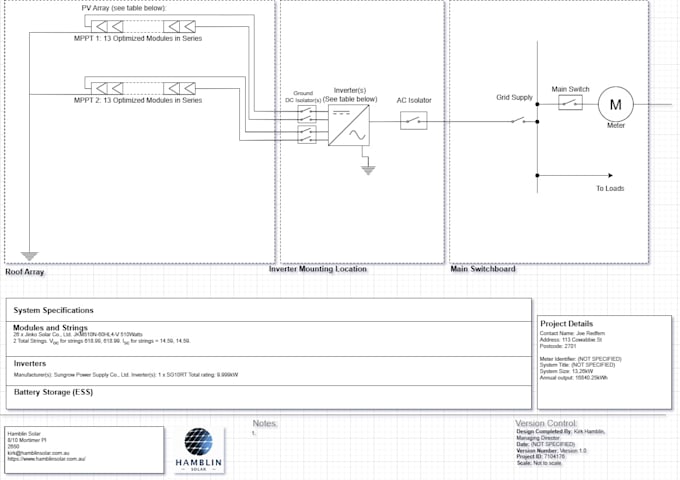Click the 'Meter Identifier: (NOT SPECIFIED)' line
680x480 pixels.
580,359
